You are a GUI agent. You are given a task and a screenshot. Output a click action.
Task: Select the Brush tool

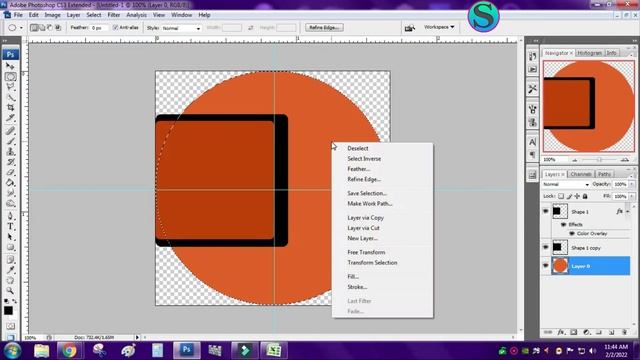coord(10,141)
